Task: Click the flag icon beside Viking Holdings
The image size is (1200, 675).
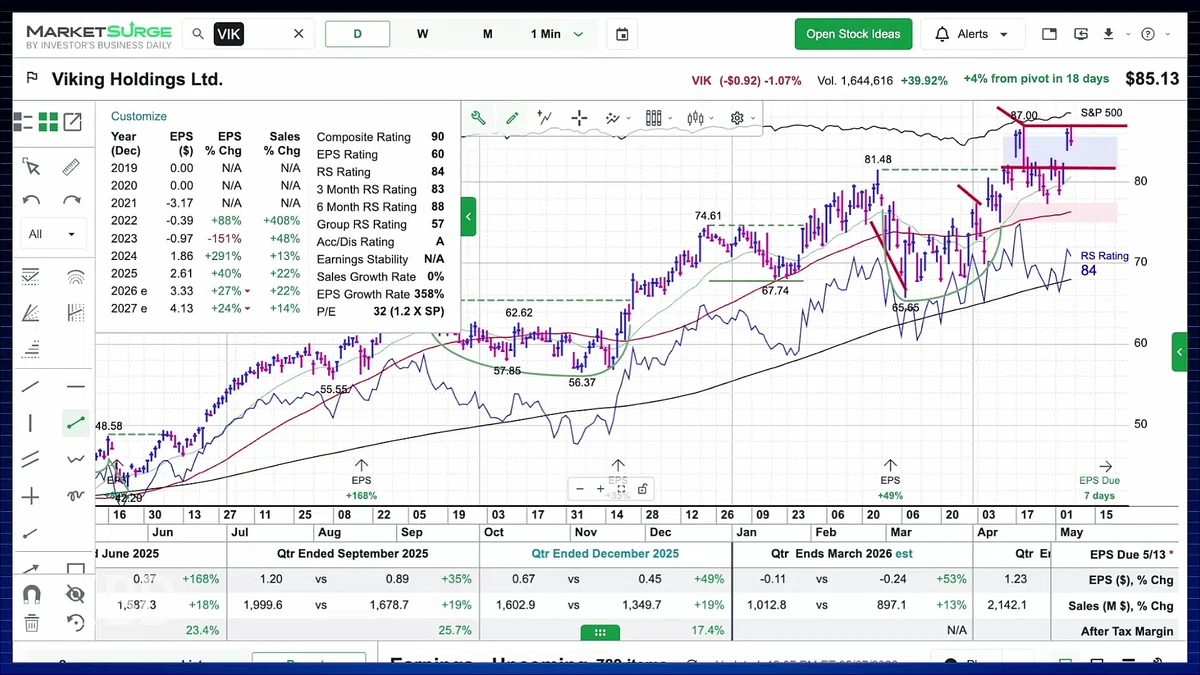Action: pos(32,79)
